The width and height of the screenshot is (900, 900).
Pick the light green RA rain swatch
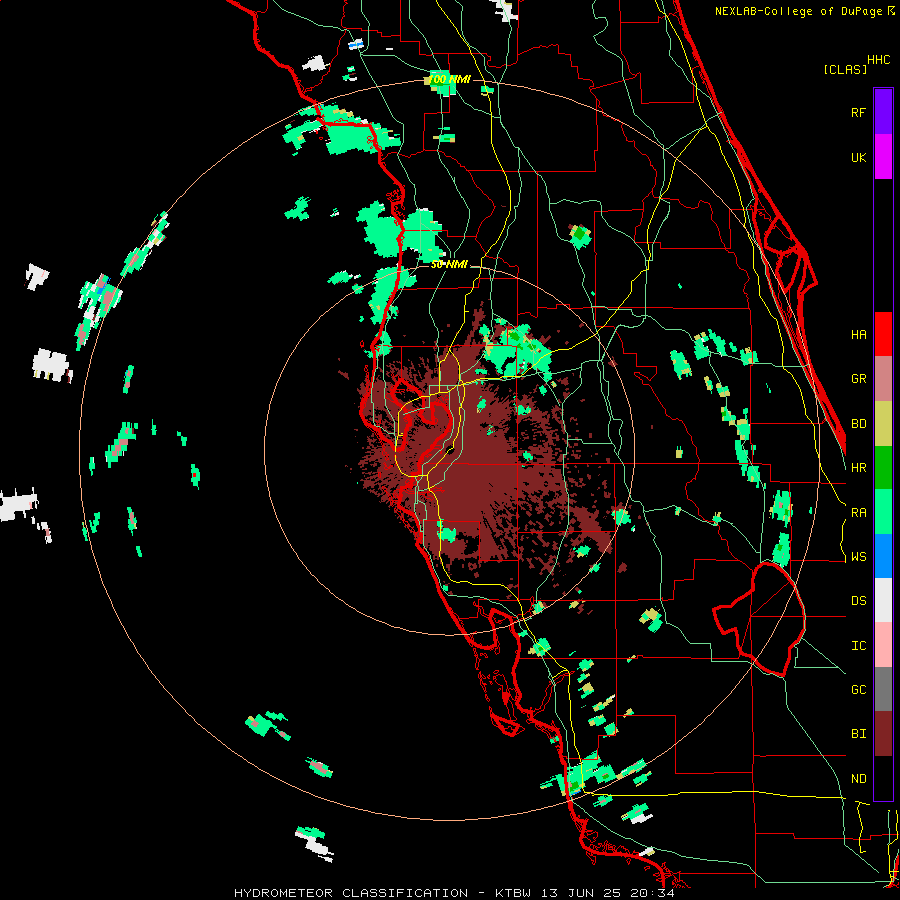[883, 512]
